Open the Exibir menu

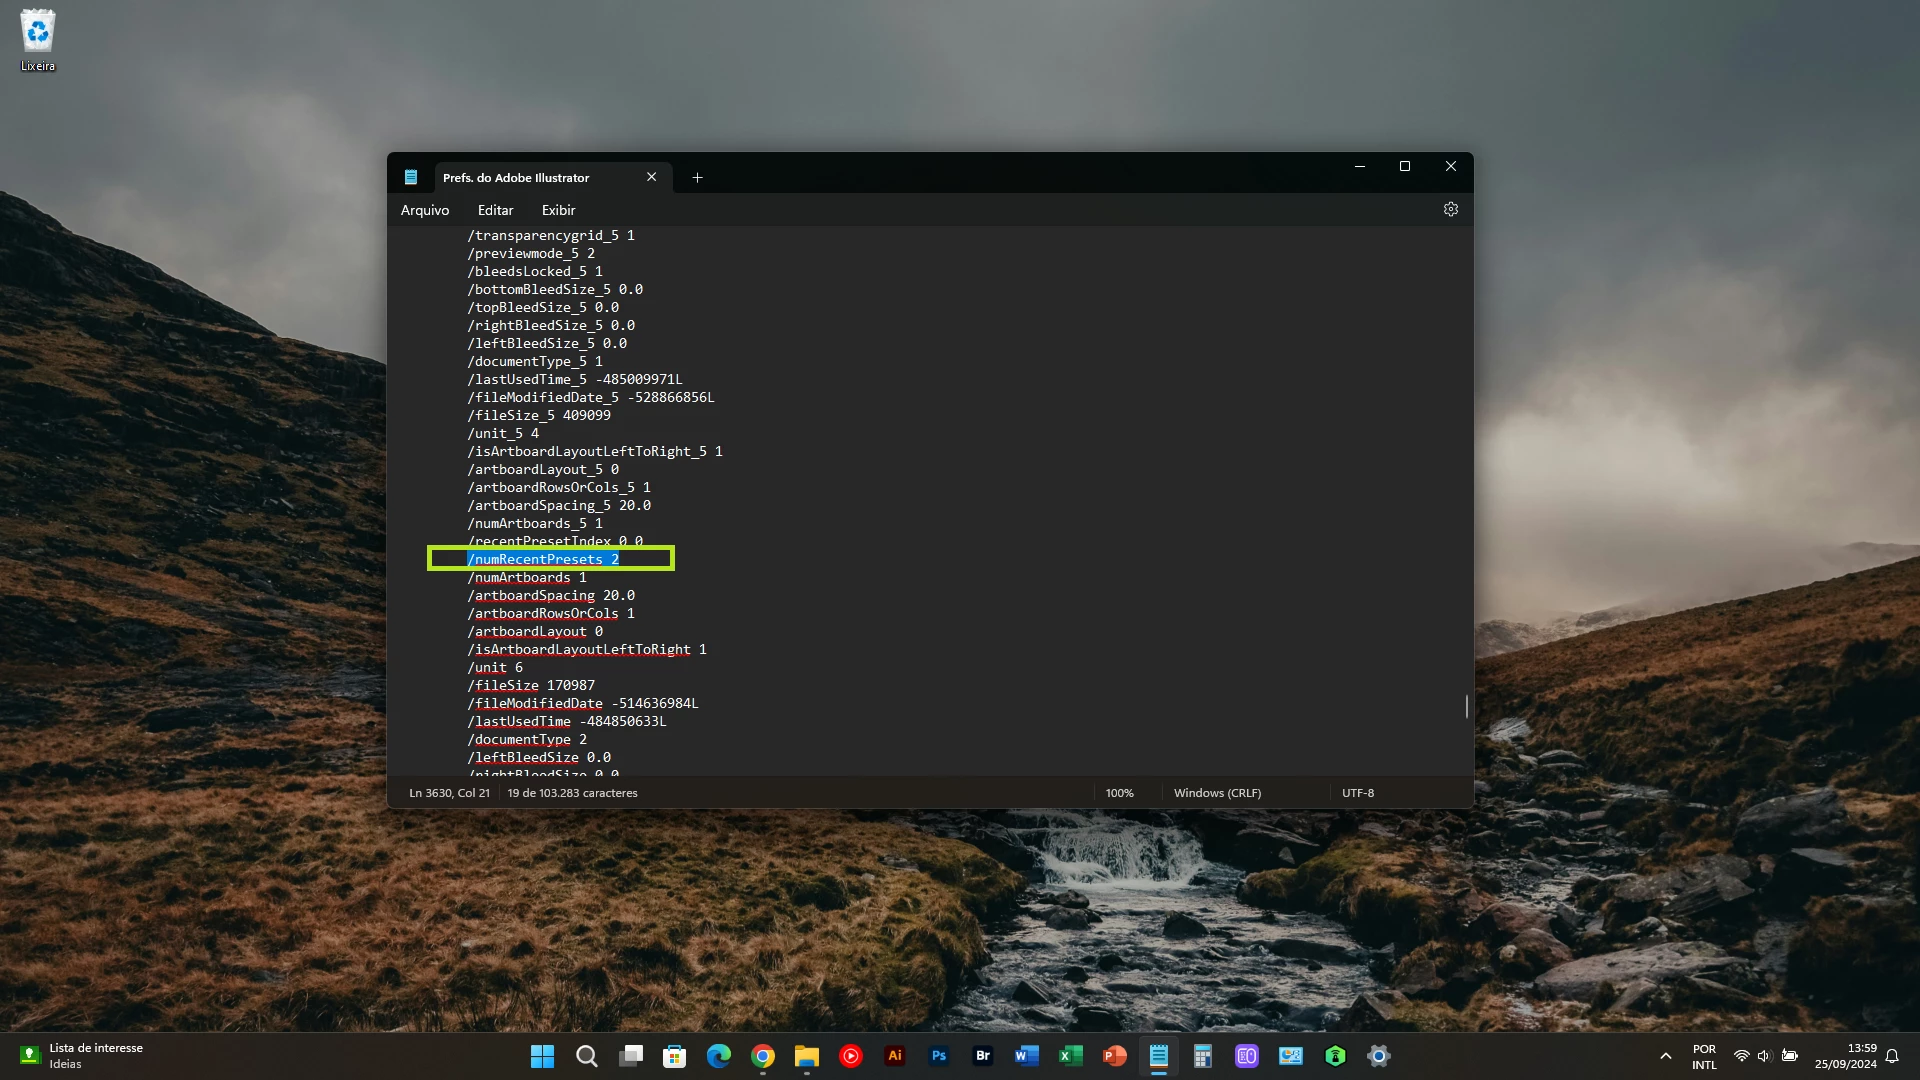pos(558,210)
